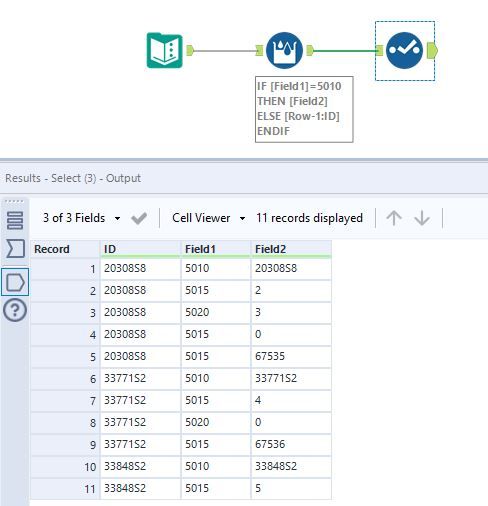Click Field1 cell '5015' in record 11
The height and width of the screenshot is (506, 488).
[216, 489]
